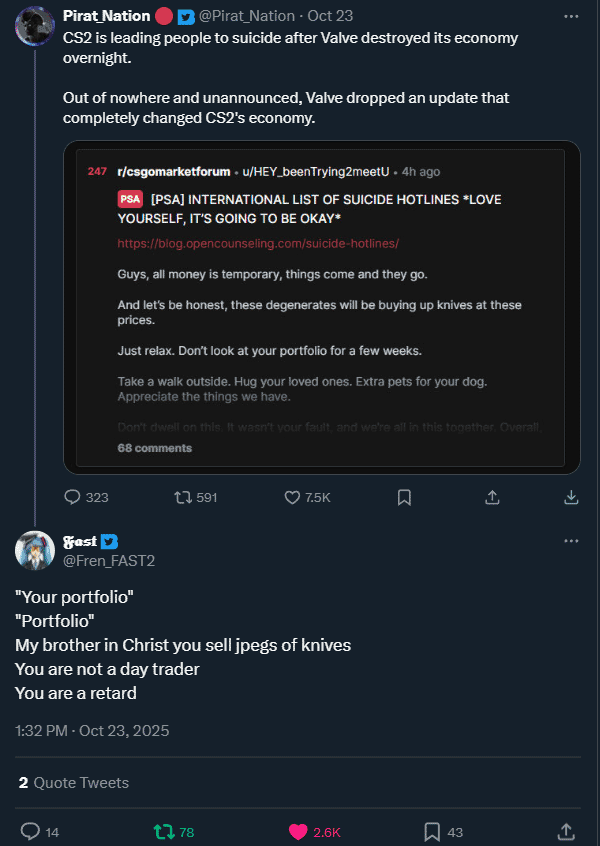Unlike the Fren_FAST2 tweet
Screen dimensions: 600x846
point(298,831)
